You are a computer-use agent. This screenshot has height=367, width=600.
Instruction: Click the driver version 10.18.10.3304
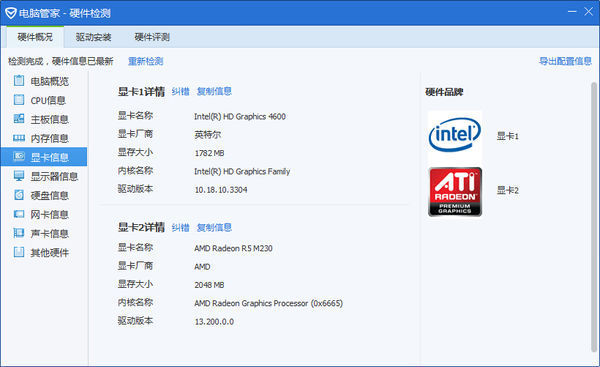(221, 190)
